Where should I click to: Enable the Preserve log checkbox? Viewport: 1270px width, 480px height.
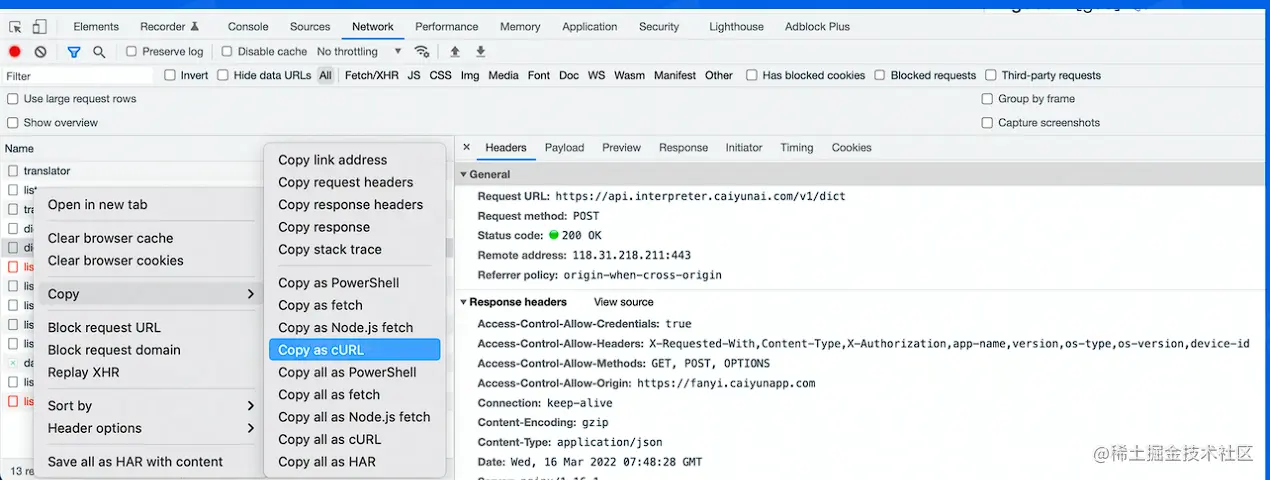click(132, 52)
